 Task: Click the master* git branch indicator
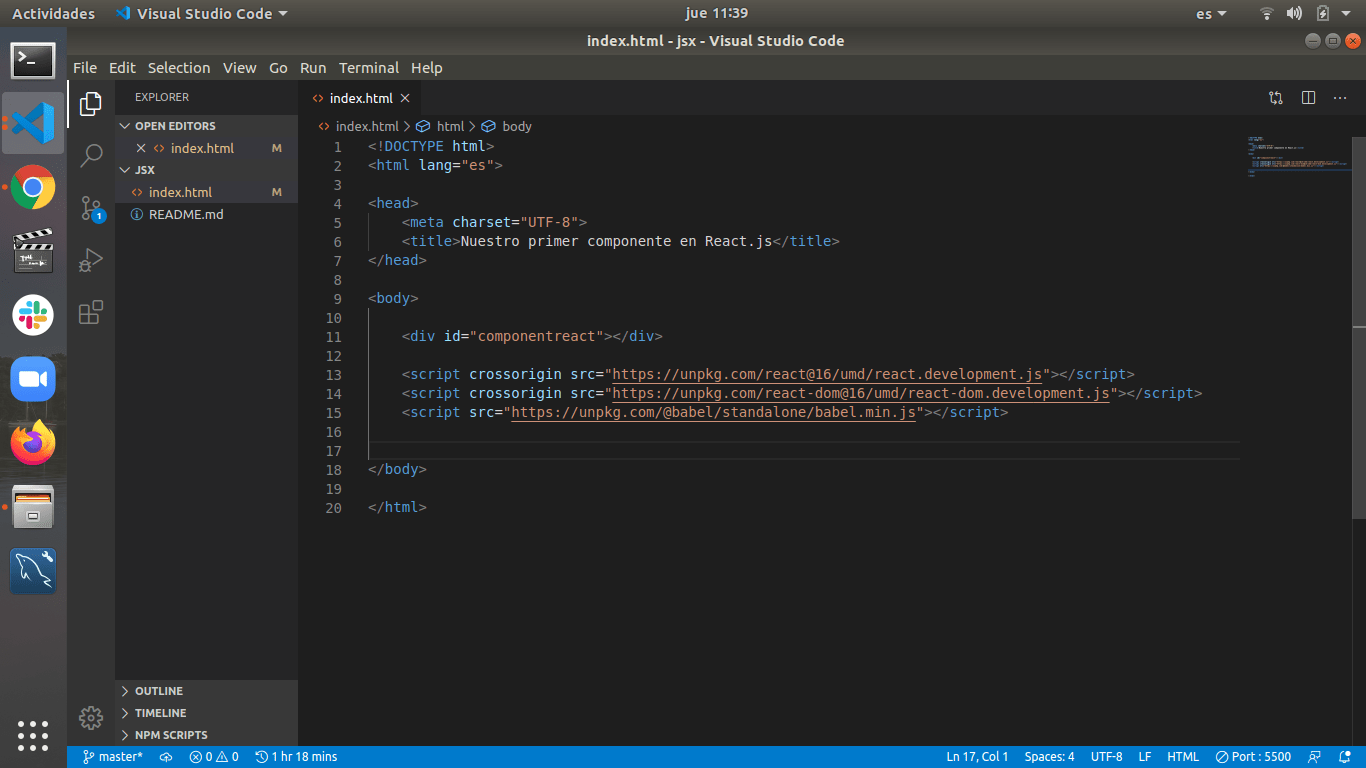(112, 757)
